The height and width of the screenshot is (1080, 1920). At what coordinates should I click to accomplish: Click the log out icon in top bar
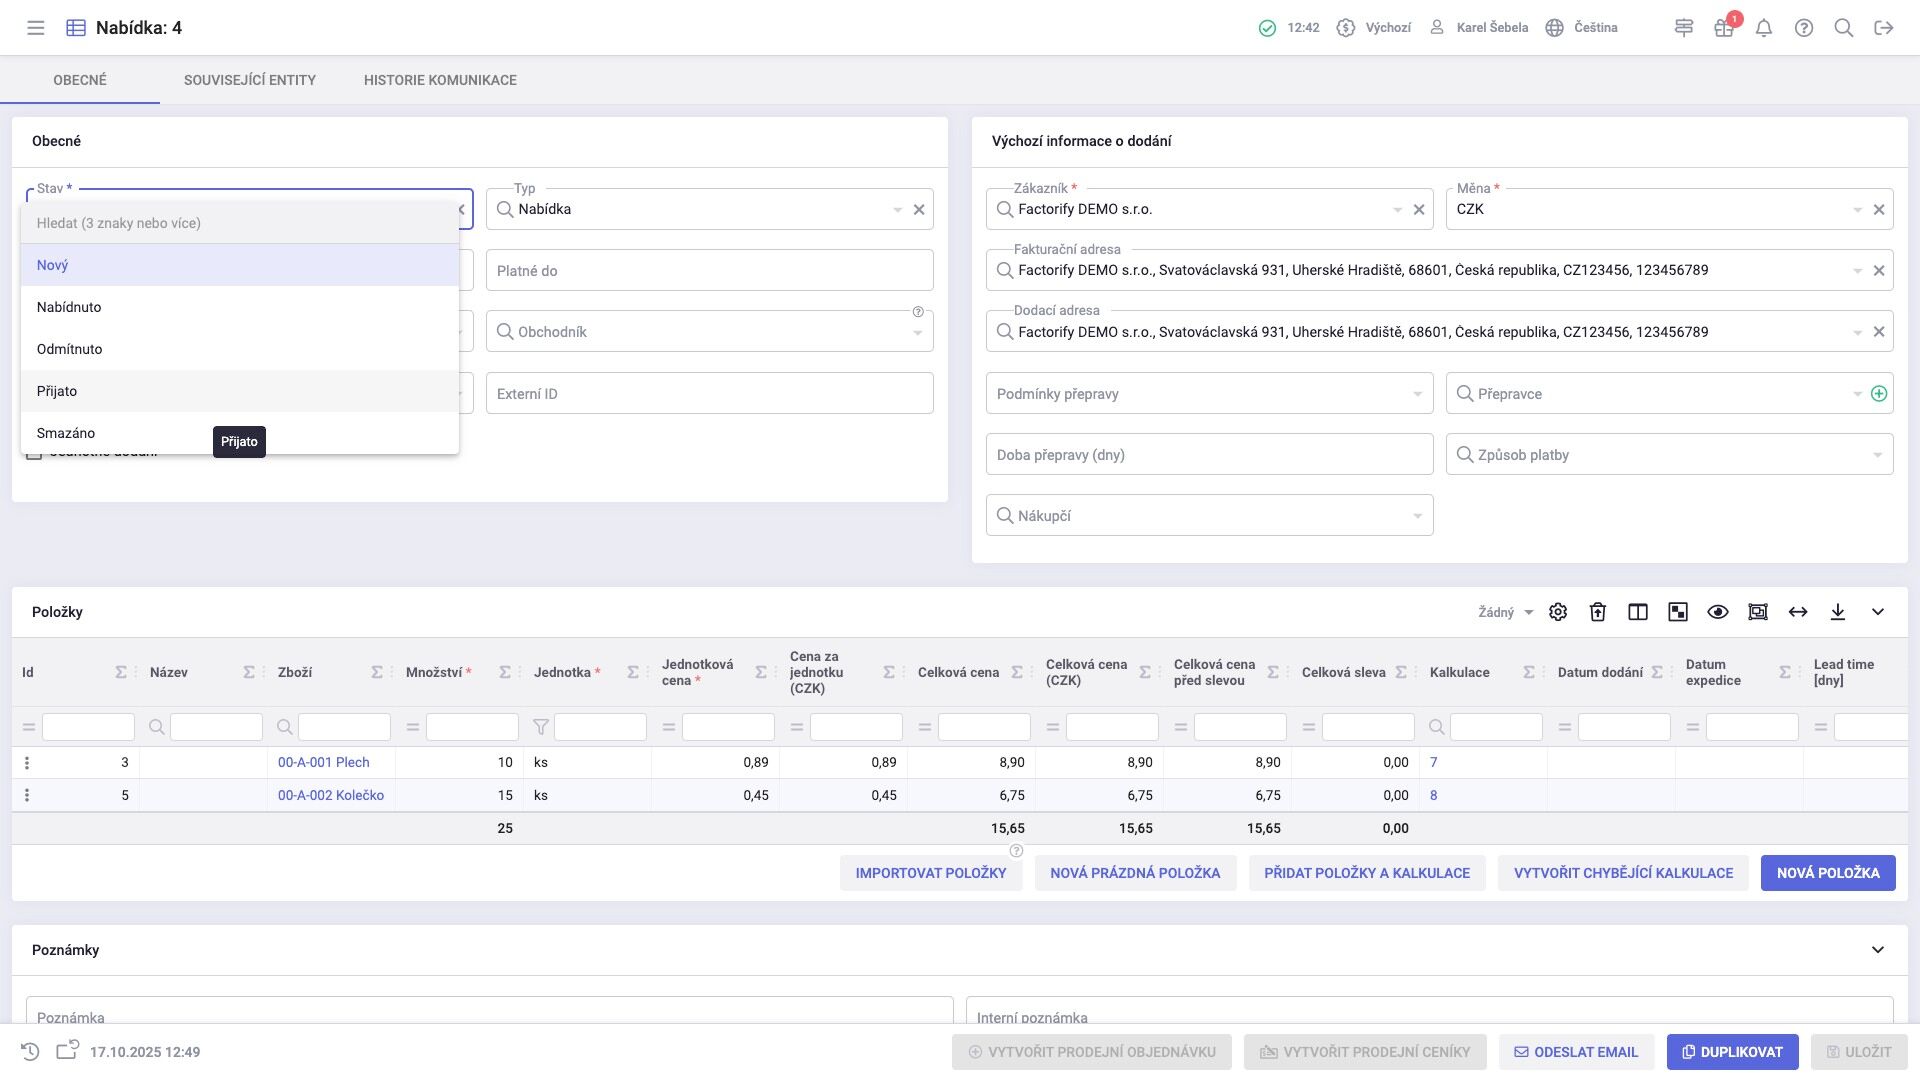point(1884,28)
